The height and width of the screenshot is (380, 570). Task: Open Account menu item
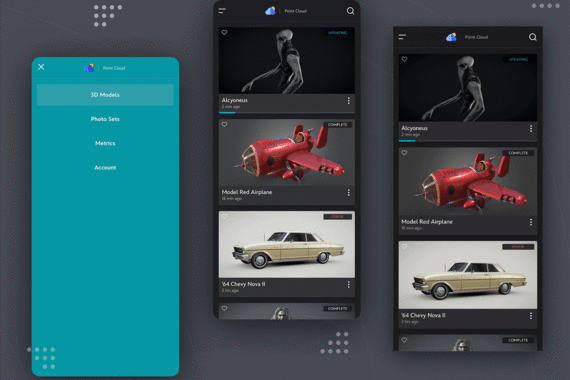[x=105, y=168]
